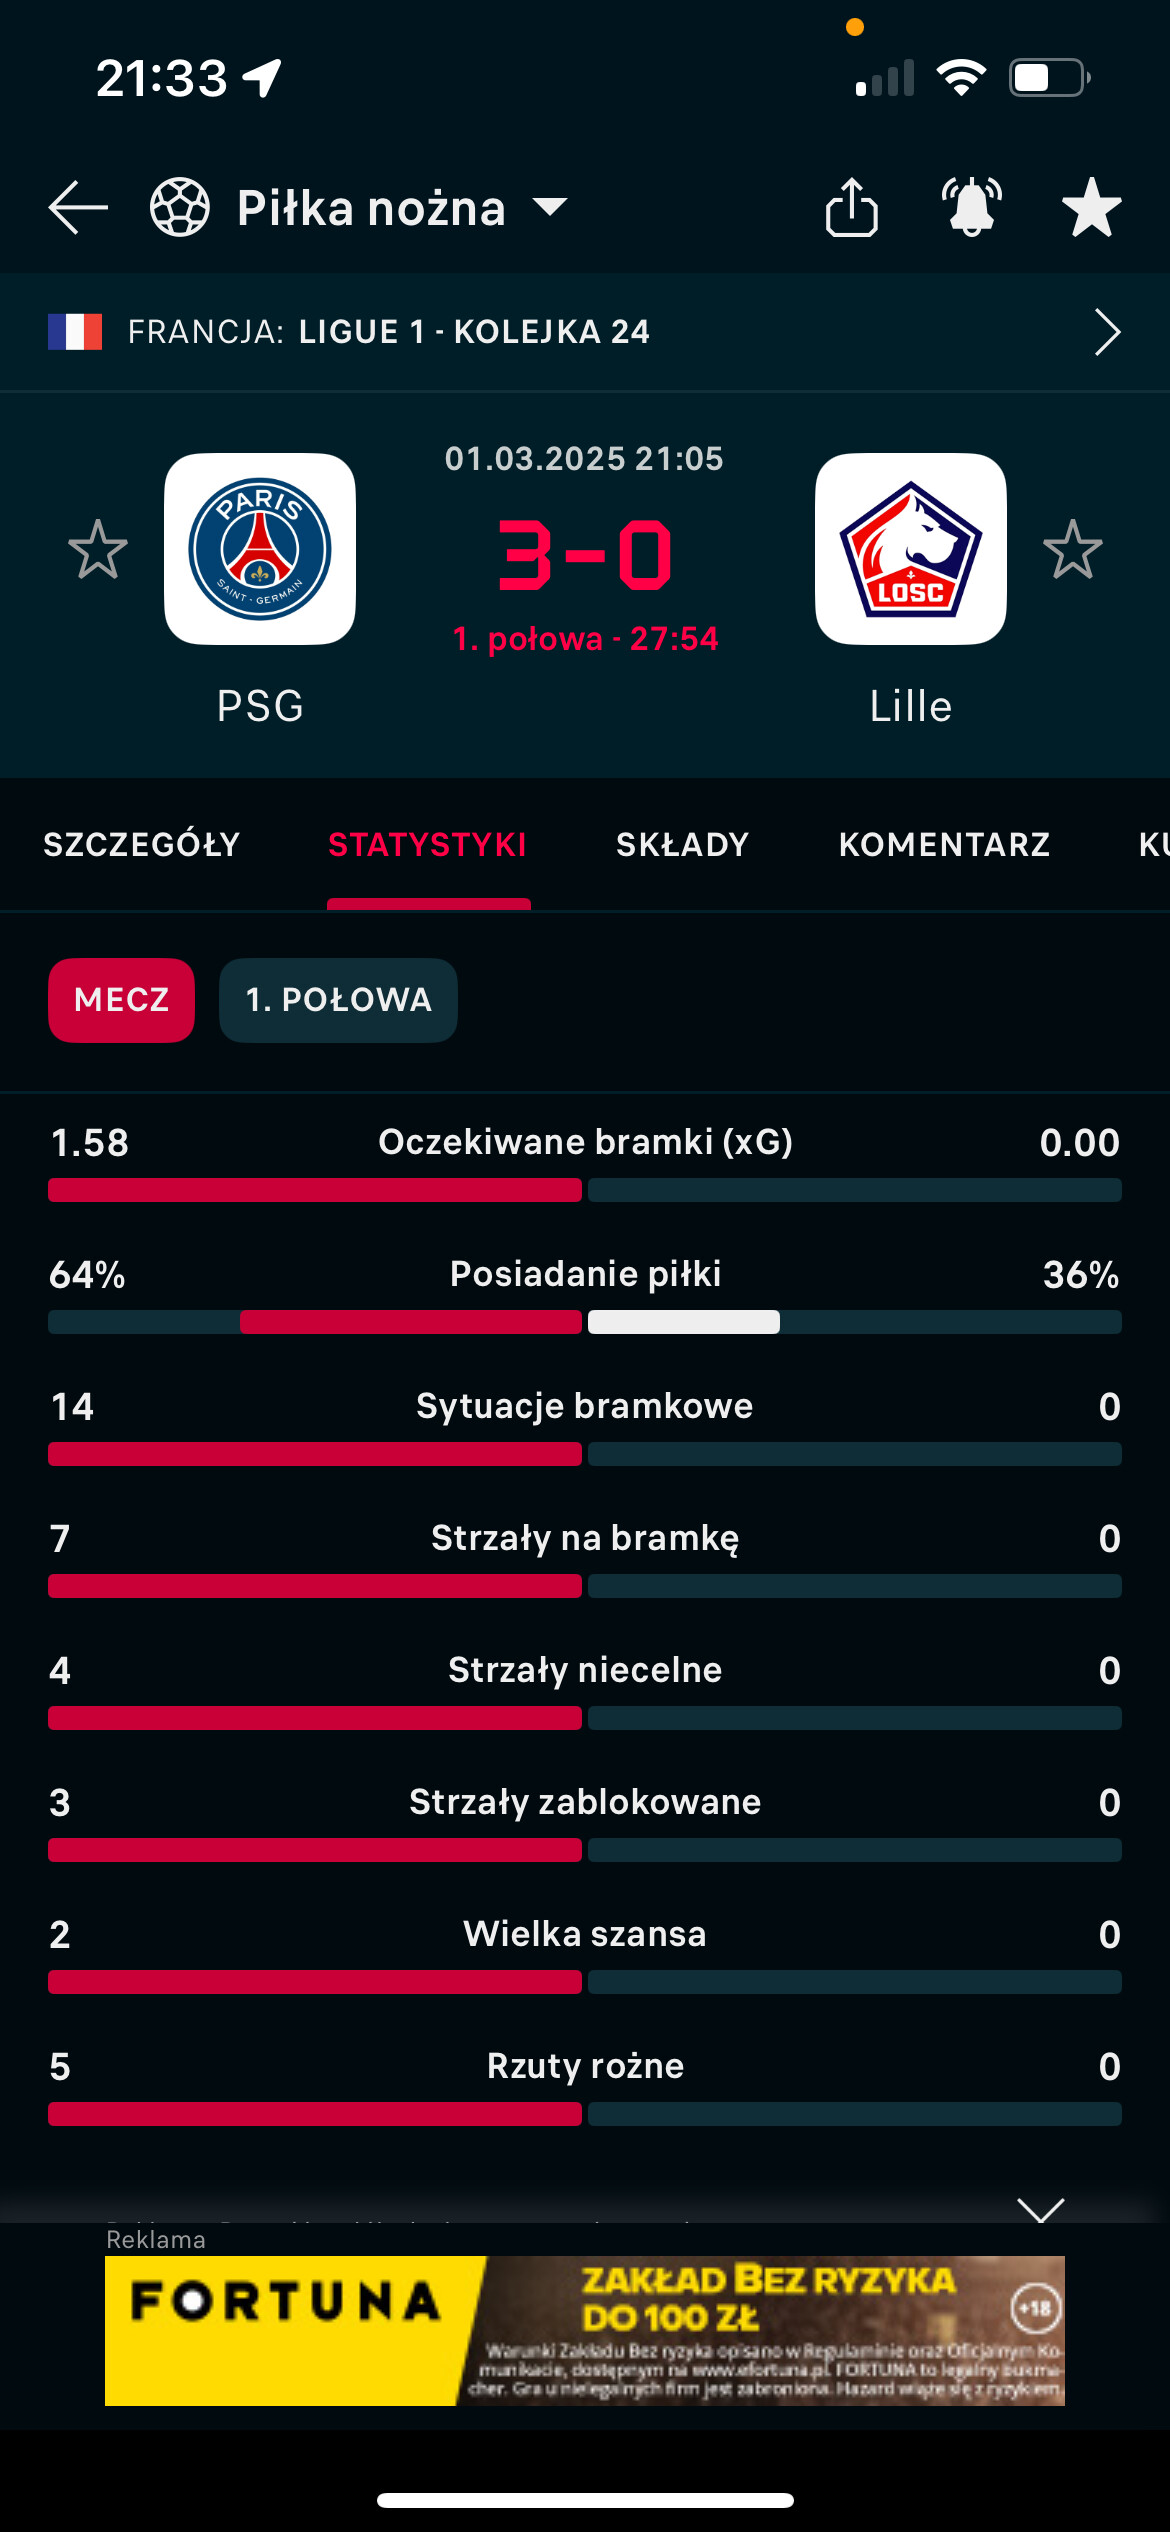
Task: Open the KOMENTARZ tab
Action: click(x=945, y=845)
